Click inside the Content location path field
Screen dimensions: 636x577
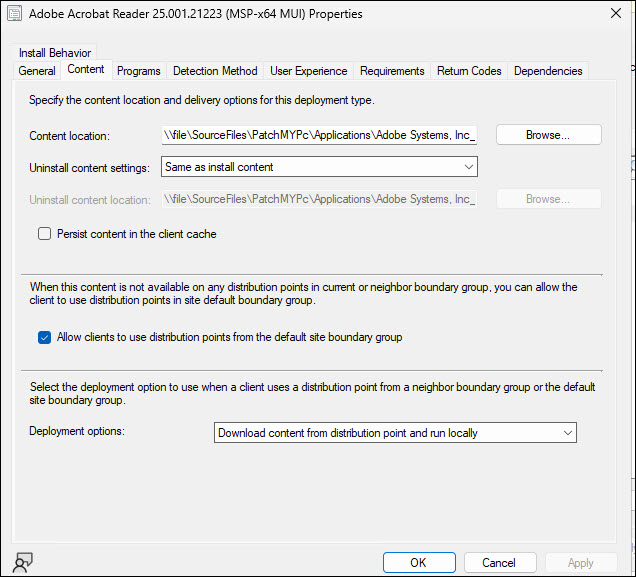pos(319,135)
